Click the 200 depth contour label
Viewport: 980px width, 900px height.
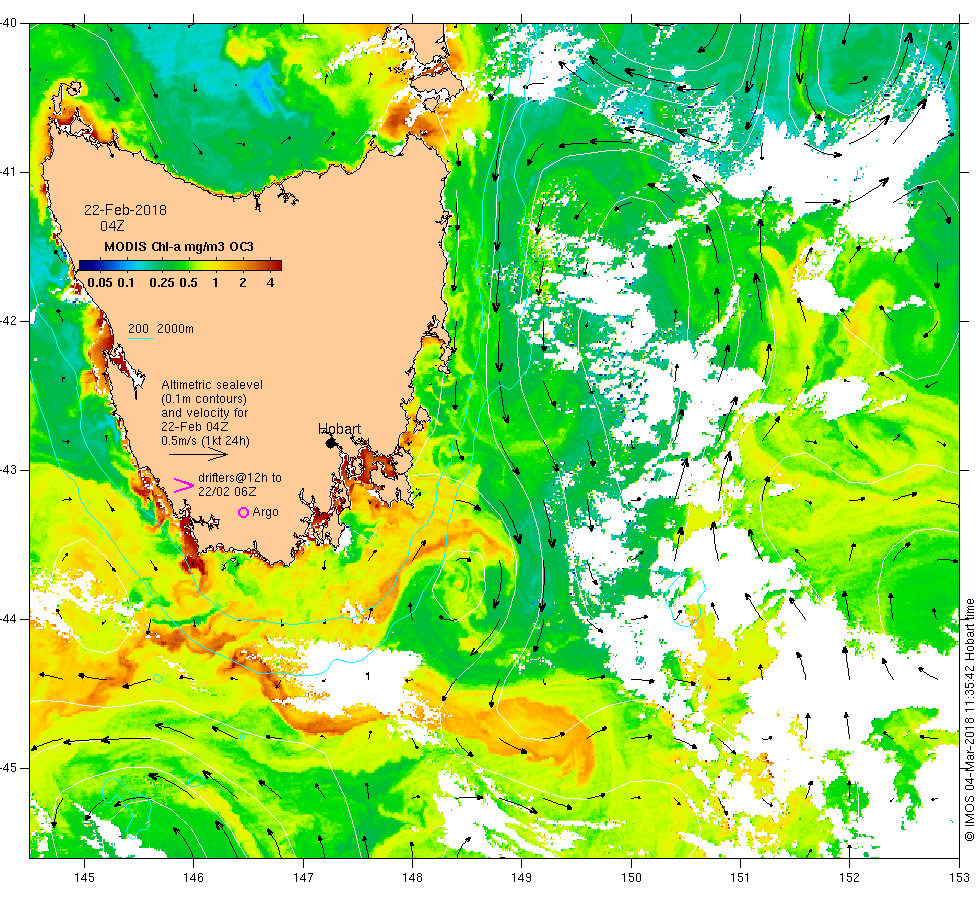(x=139, y=329)
